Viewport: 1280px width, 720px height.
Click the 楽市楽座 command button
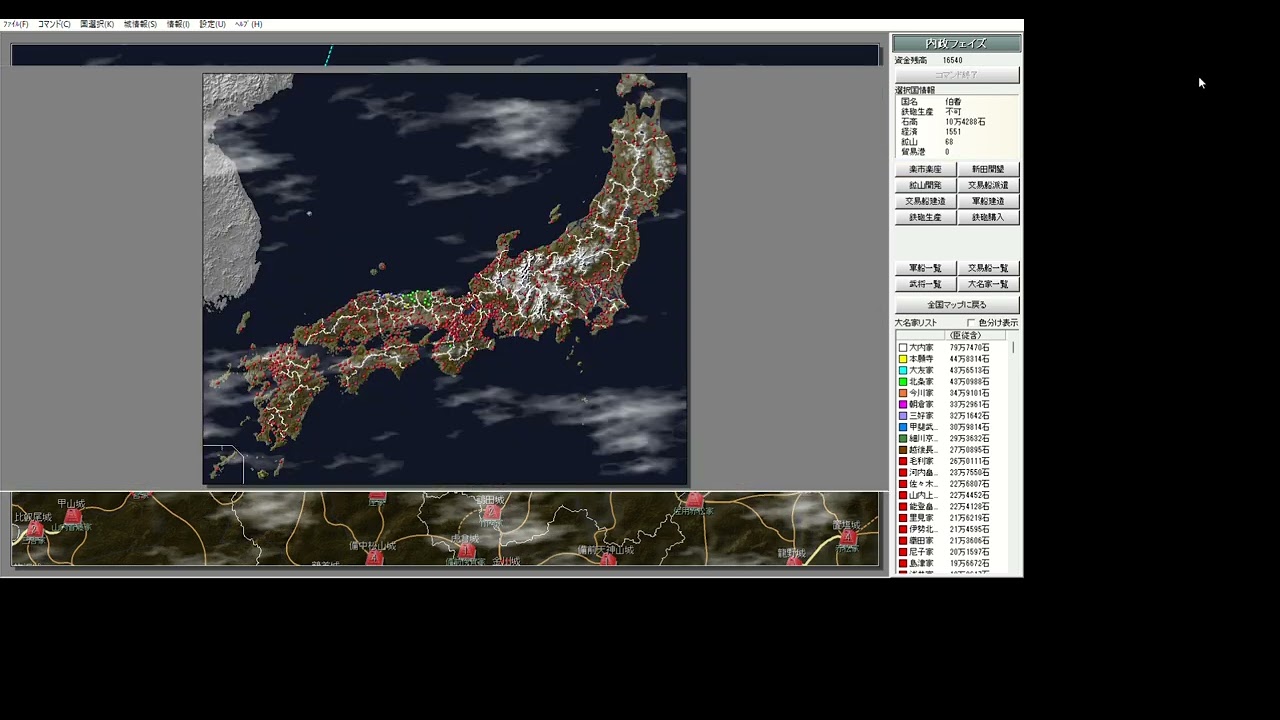click(x=925, y=169)
